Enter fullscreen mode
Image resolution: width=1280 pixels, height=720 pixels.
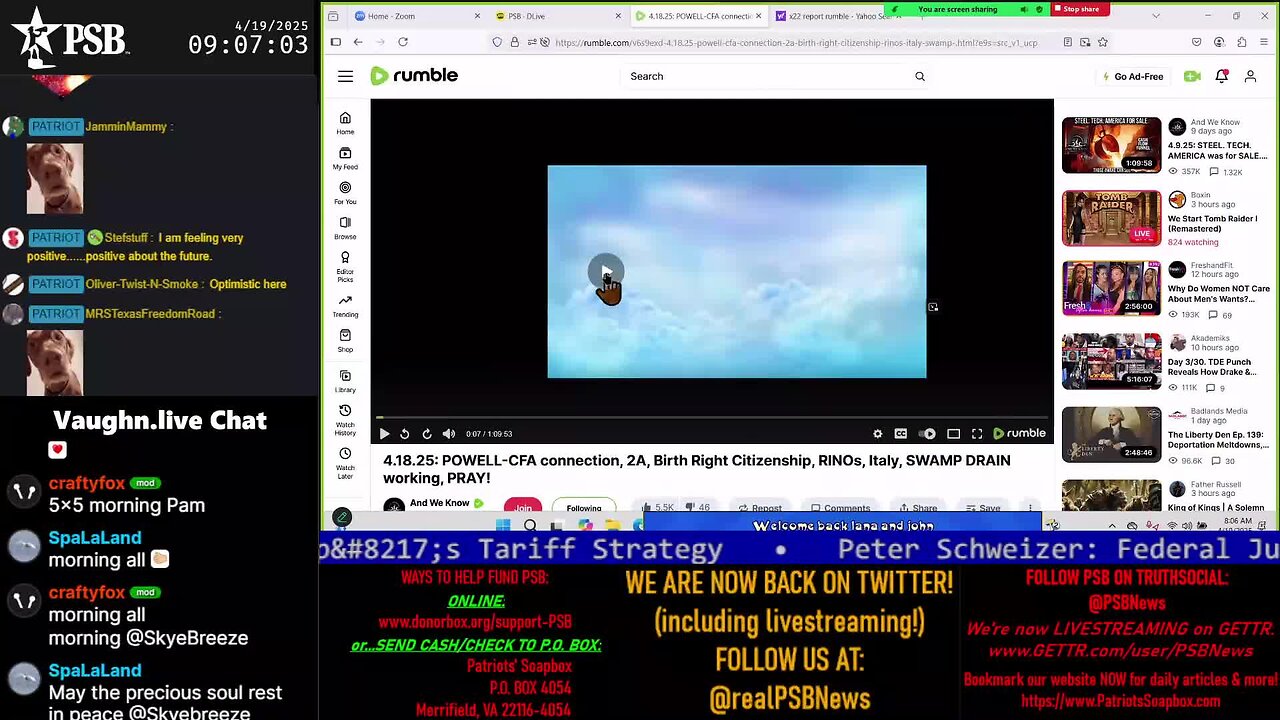(x=977, y=434)
